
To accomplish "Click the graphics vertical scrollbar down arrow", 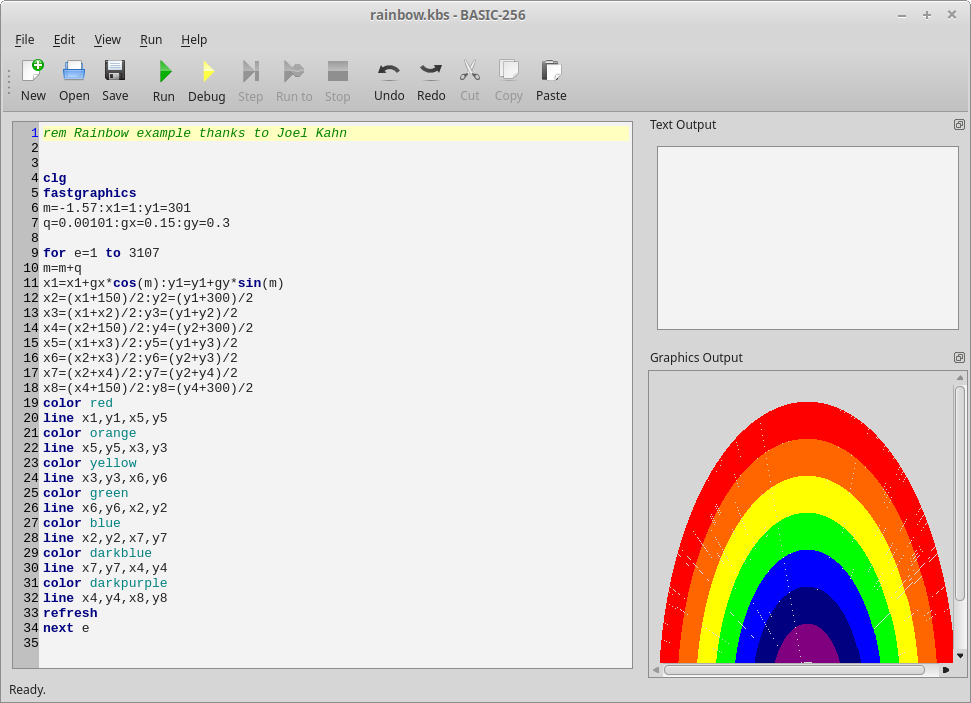I will [x=960, y=655].
